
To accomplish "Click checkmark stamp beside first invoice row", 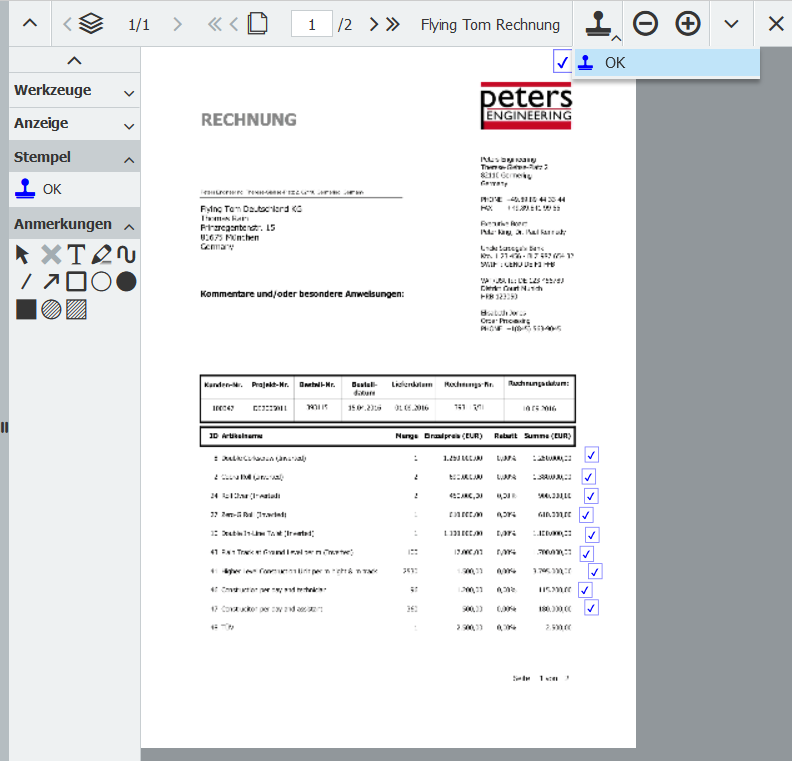I will [x=591, y=455].
